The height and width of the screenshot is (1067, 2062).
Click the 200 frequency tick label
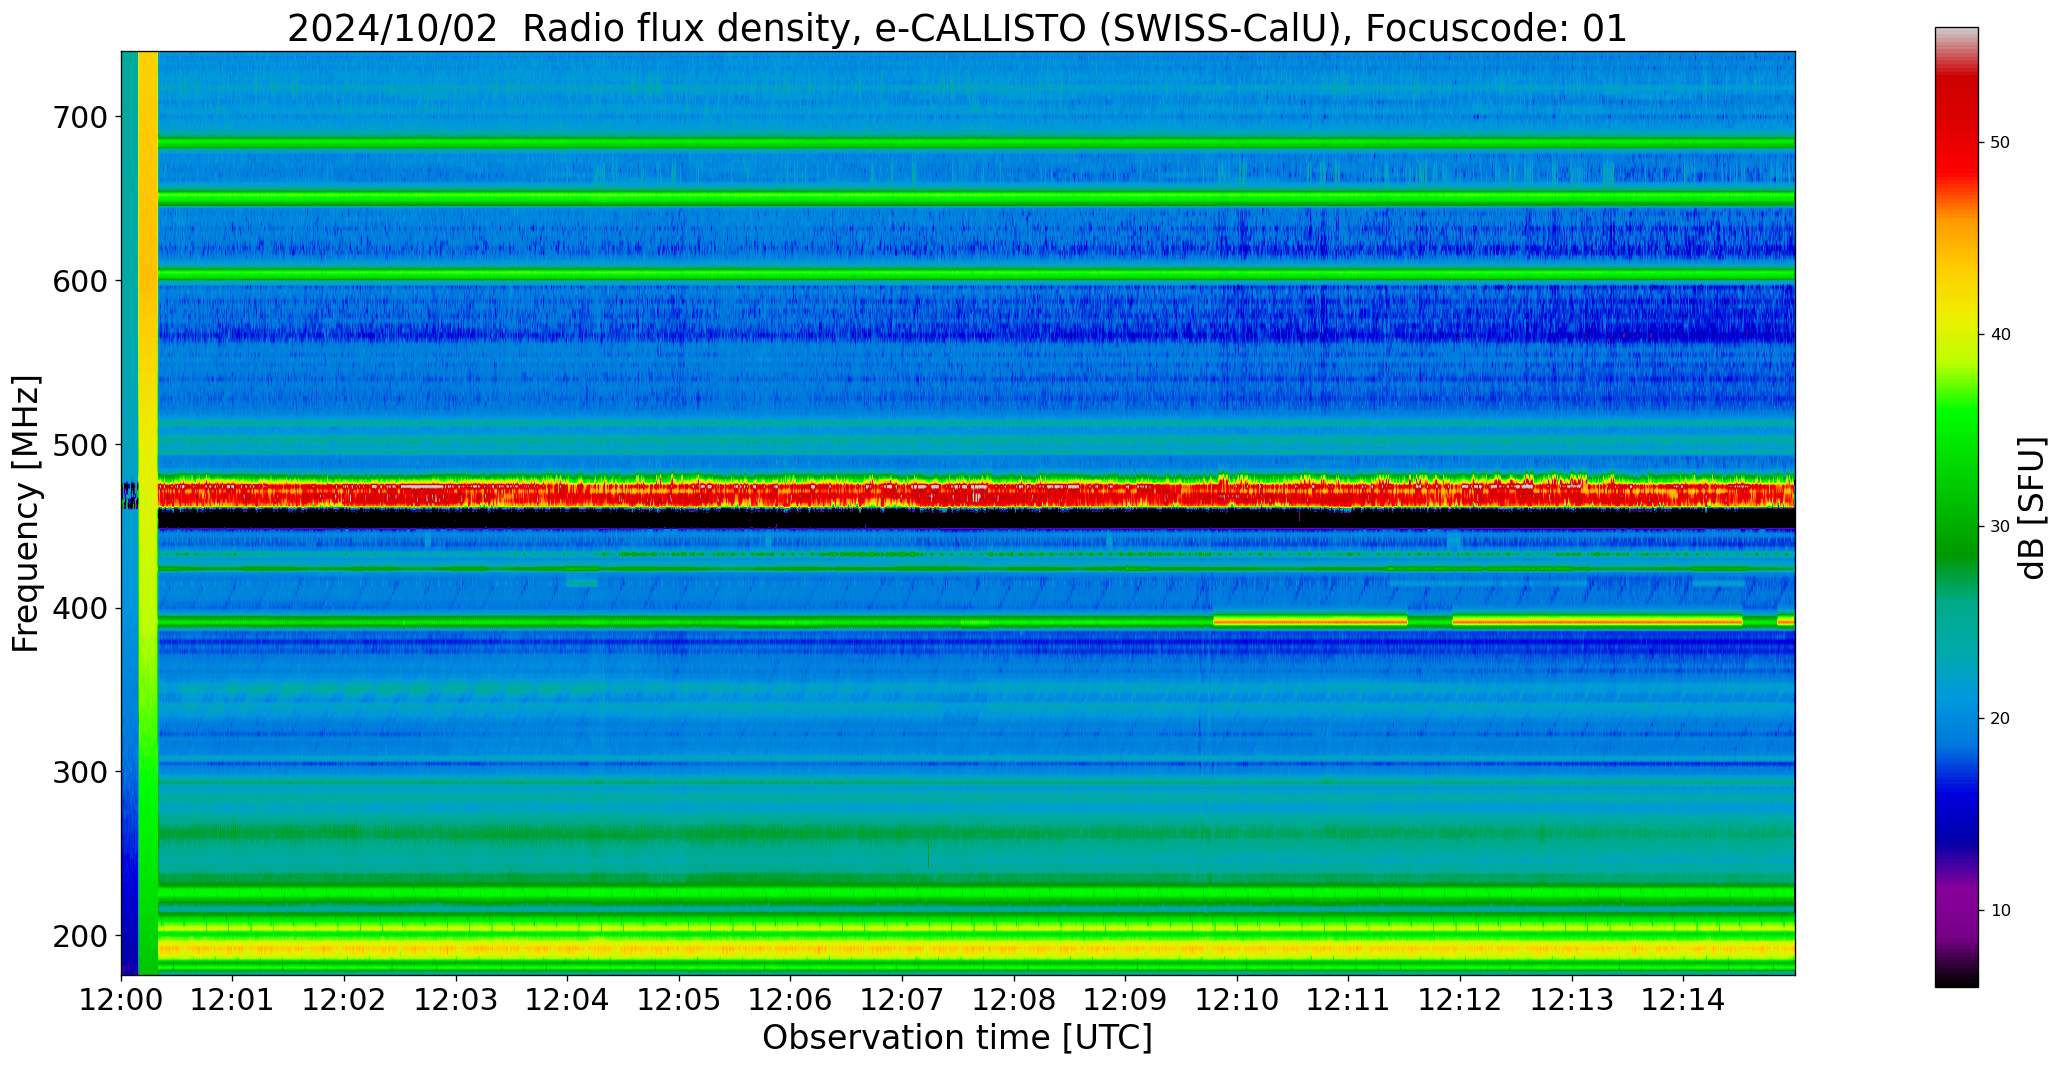pyautogui.click(x=79, y=936)
